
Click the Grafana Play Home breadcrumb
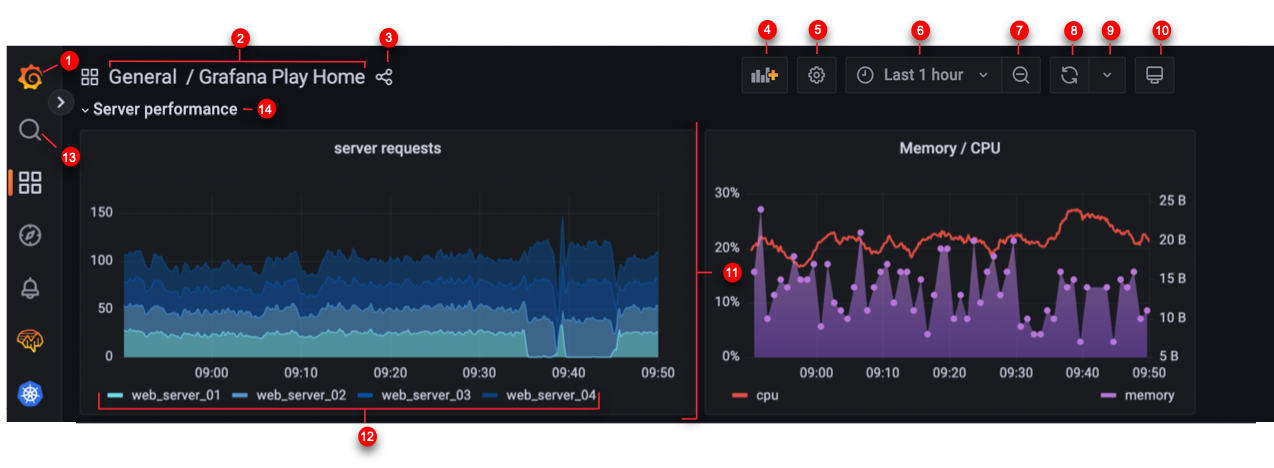(x=281, y=76)
